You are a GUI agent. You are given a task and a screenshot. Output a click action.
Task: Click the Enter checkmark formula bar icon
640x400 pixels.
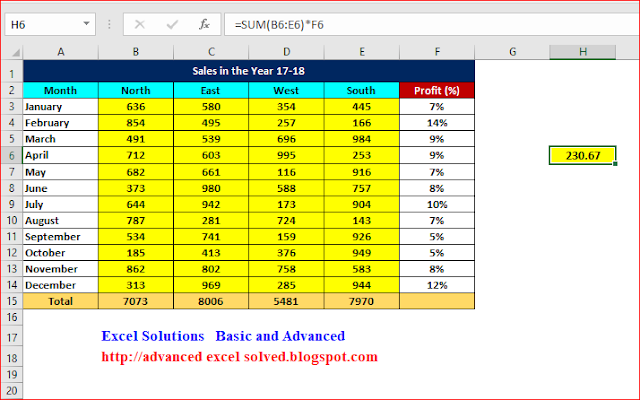[x=172, y=25]
